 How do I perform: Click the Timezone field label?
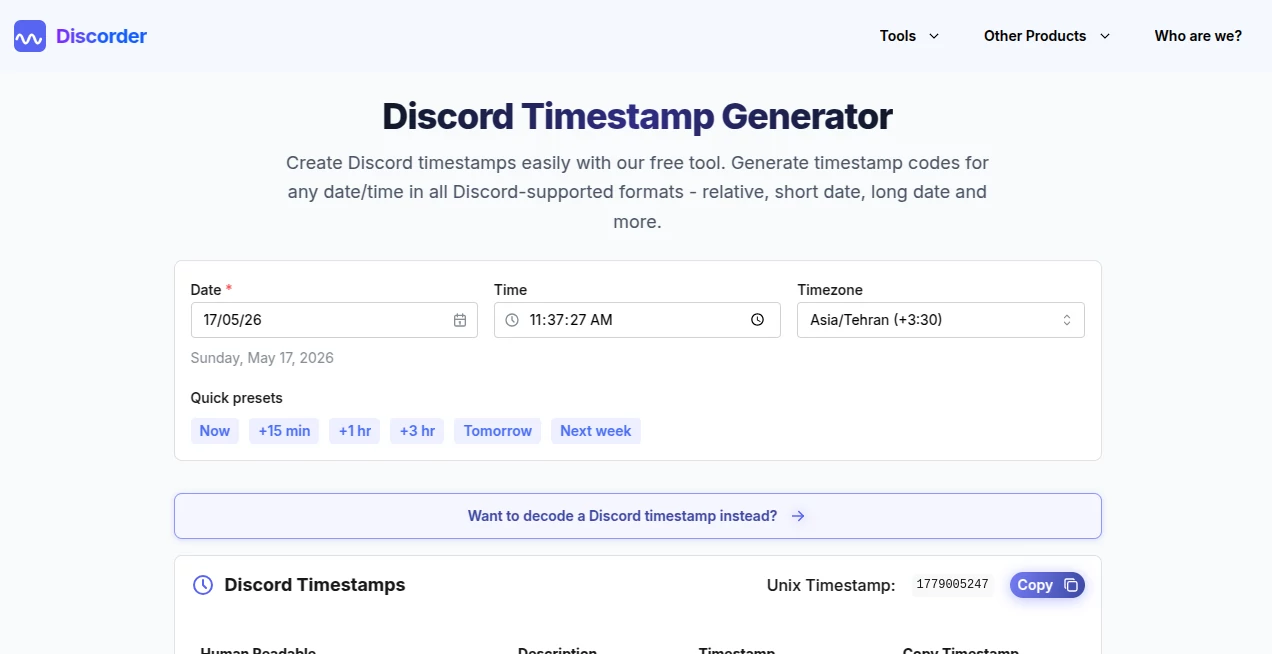(x=830, y=290)
